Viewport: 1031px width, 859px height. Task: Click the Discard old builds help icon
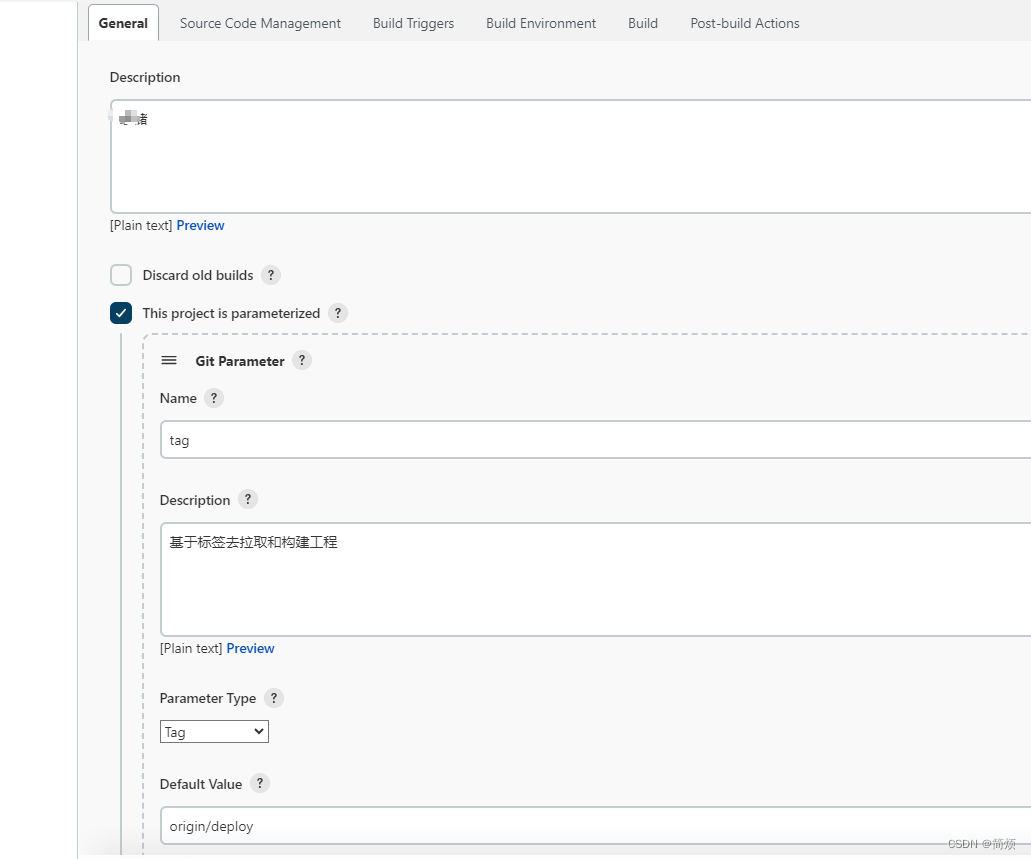270,275
